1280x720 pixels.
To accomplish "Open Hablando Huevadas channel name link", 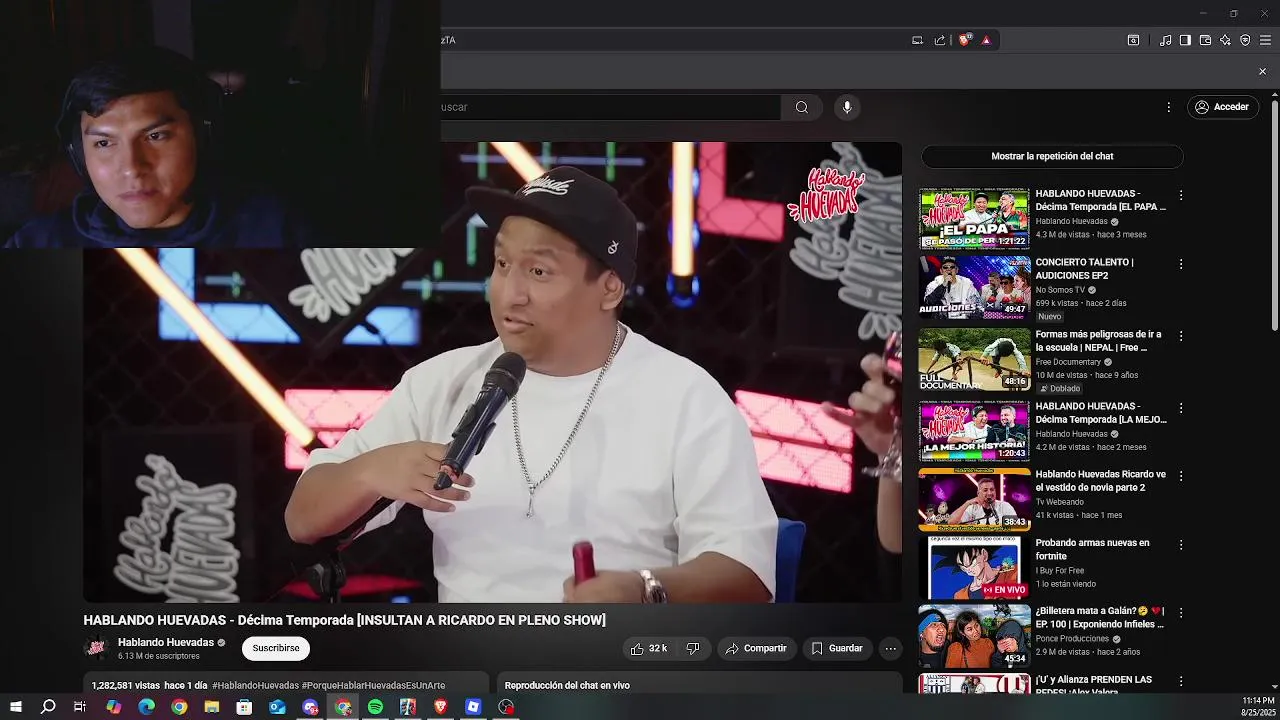I will click(166, 642).
